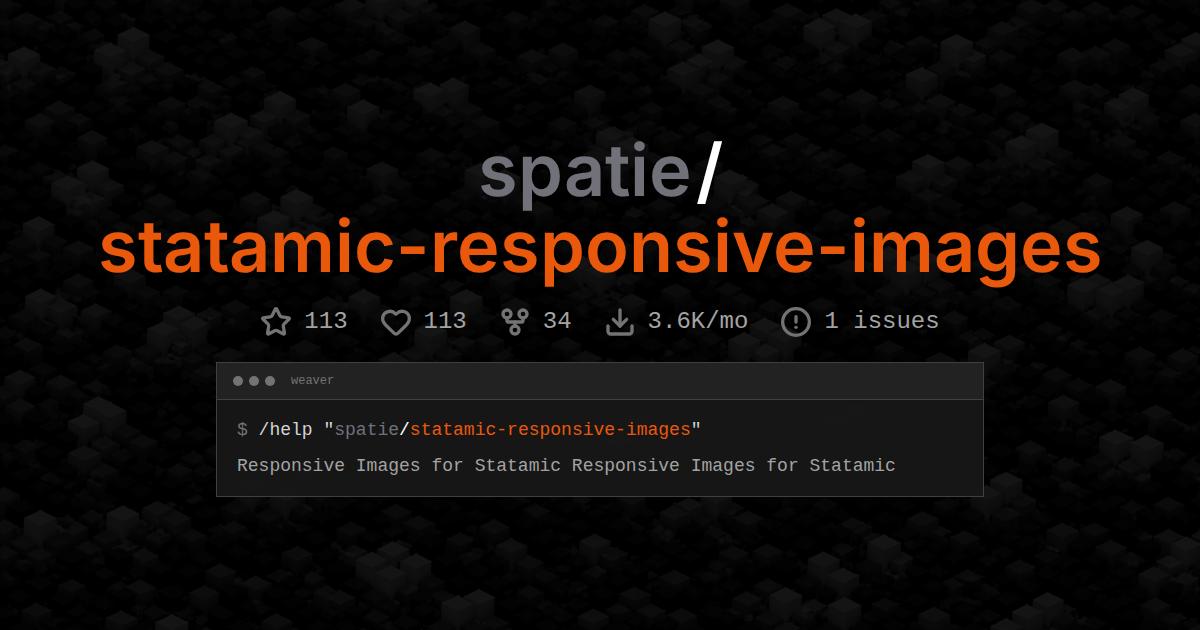Select the fork icon beside the 34 count
The image size is (1200, 630).
coord(514,321)
